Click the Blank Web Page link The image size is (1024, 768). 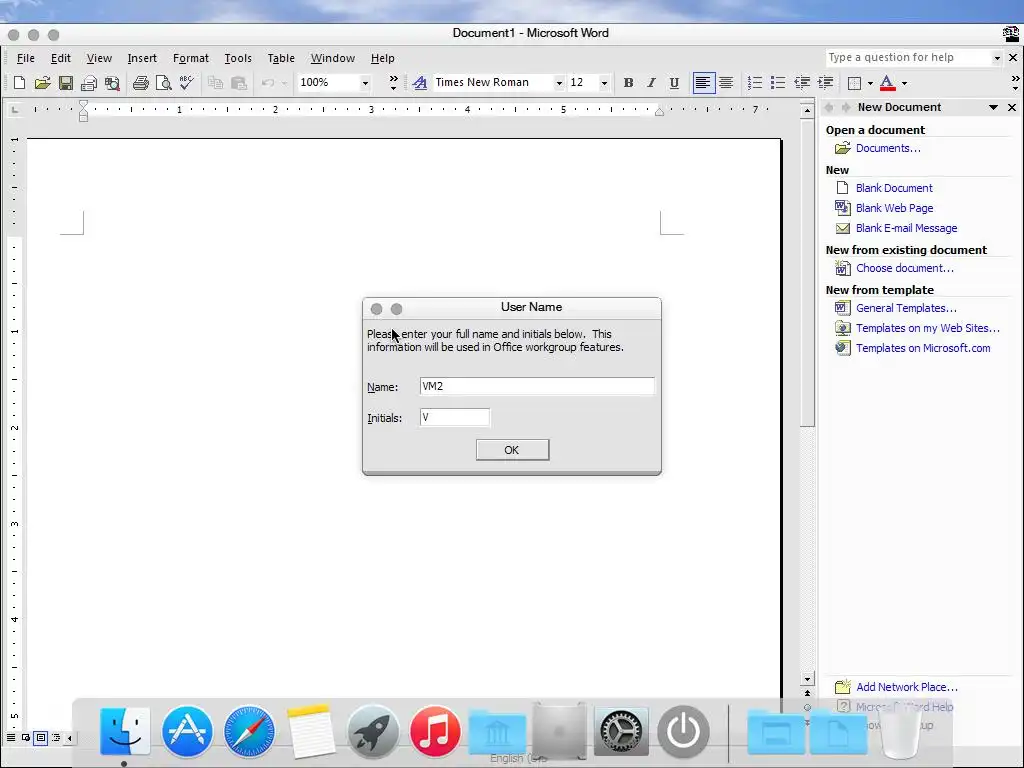(894, 208)
